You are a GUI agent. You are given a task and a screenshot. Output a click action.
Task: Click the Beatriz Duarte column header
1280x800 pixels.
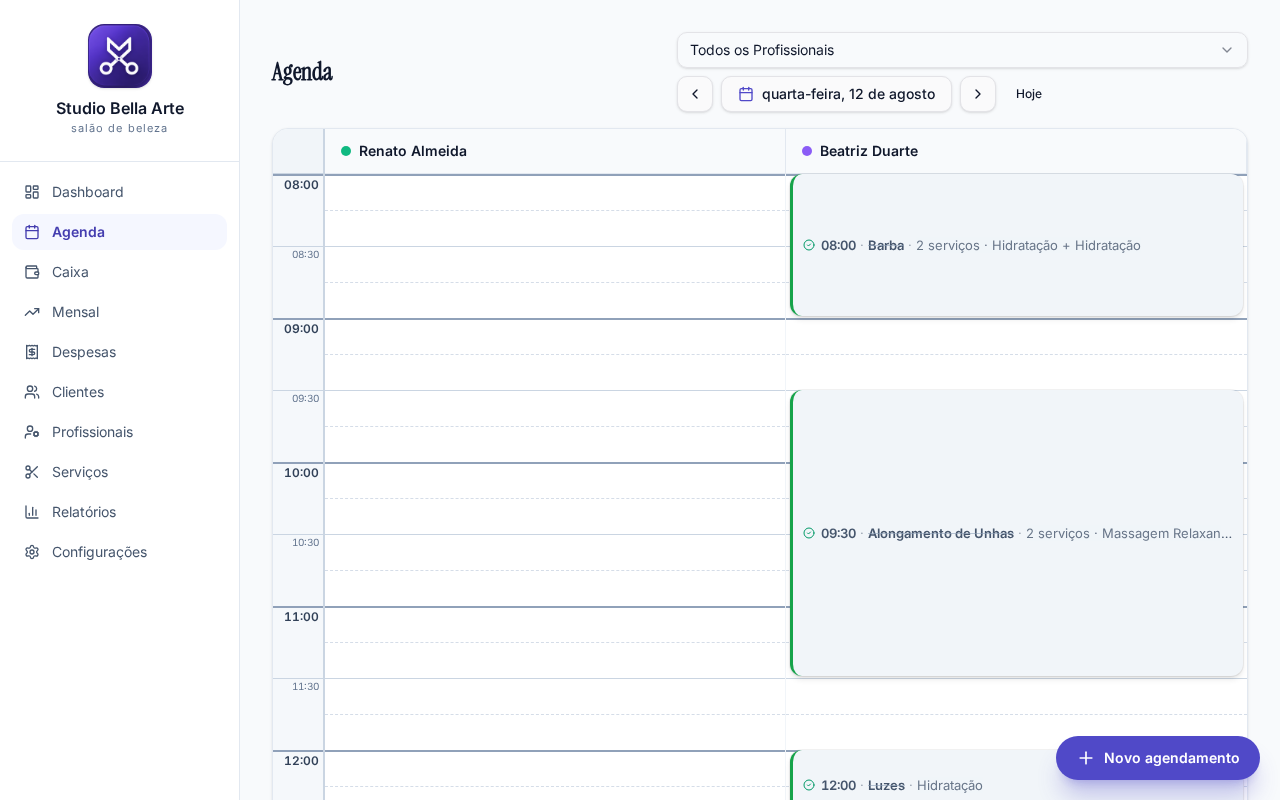tap(1016, 151)
